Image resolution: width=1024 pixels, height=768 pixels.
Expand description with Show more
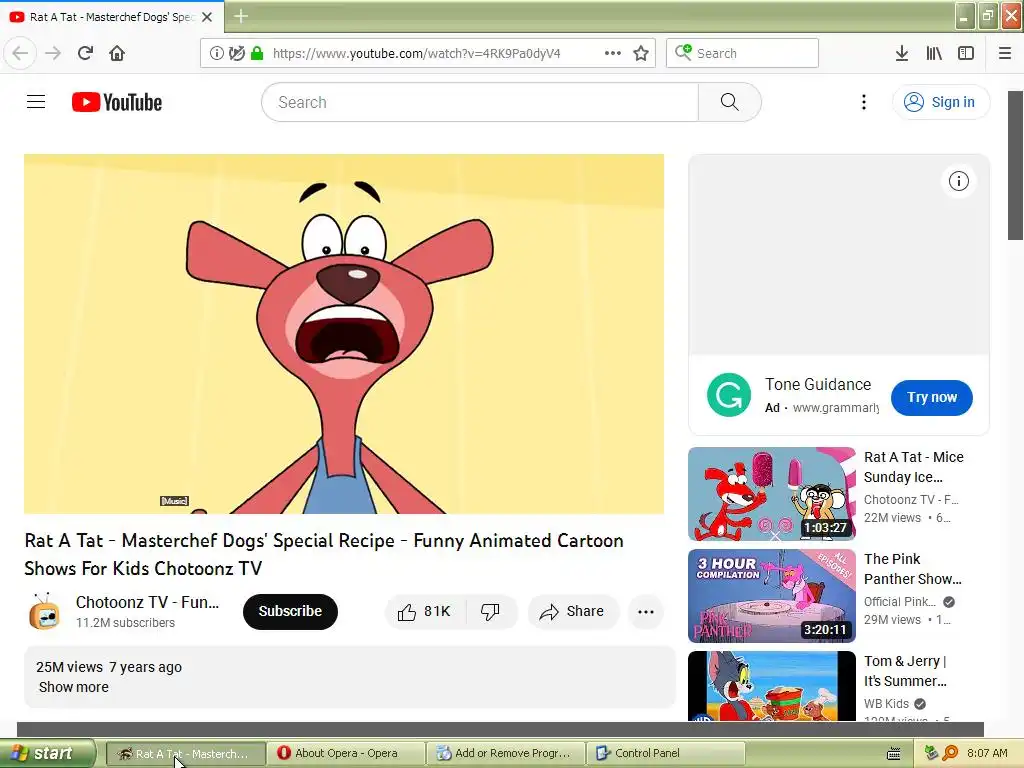(x=74, y=687)
